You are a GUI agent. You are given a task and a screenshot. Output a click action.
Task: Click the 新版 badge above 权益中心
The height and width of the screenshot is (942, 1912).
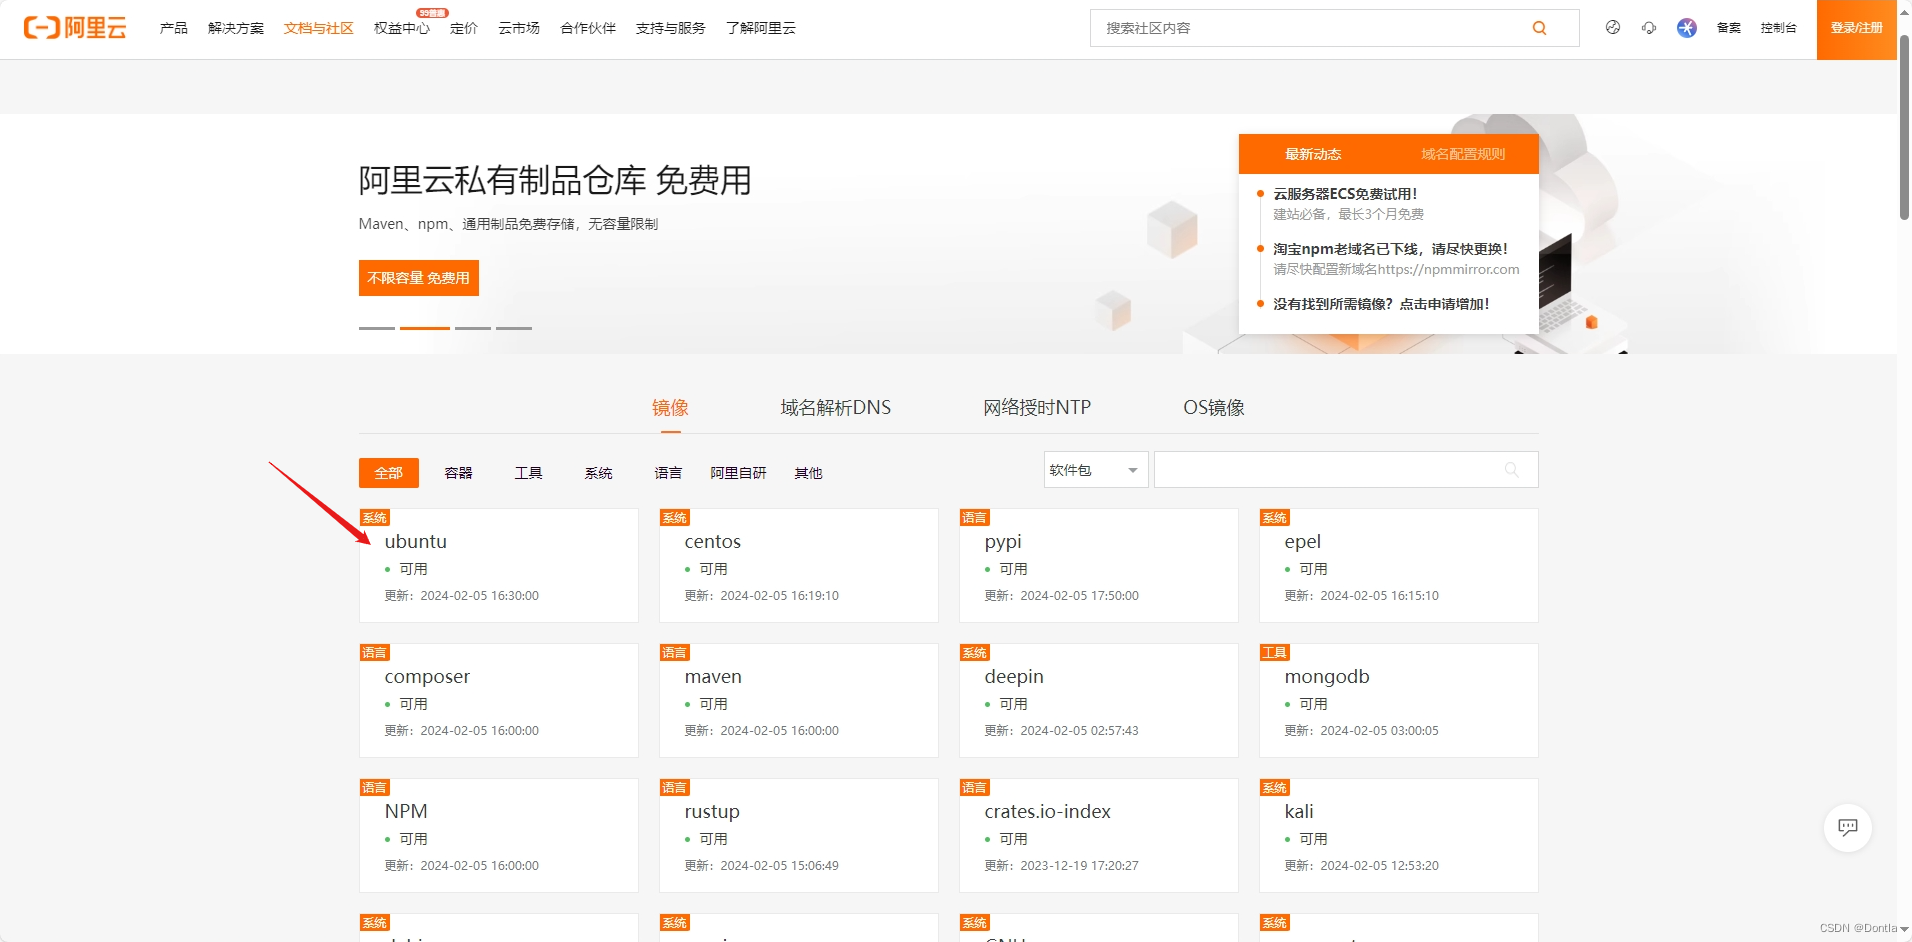pyautogui.click(x=430, y=13)
